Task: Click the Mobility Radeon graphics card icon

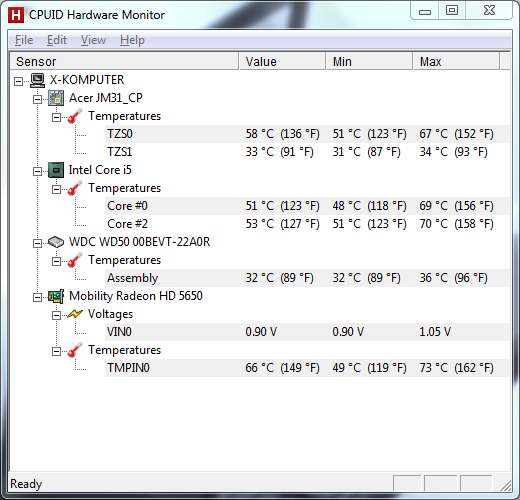Action: pos(56,296)
